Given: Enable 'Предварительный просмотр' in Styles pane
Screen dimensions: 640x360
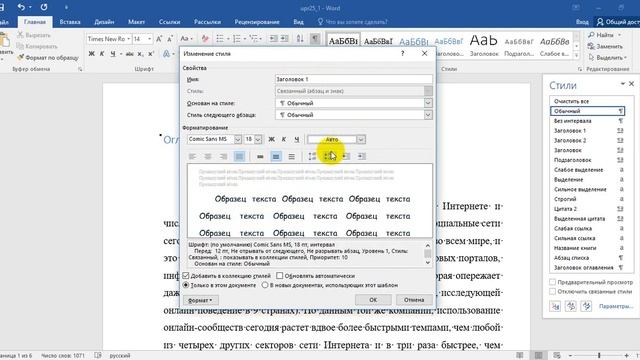Looking at the screenshot, I should click(552, 282).
